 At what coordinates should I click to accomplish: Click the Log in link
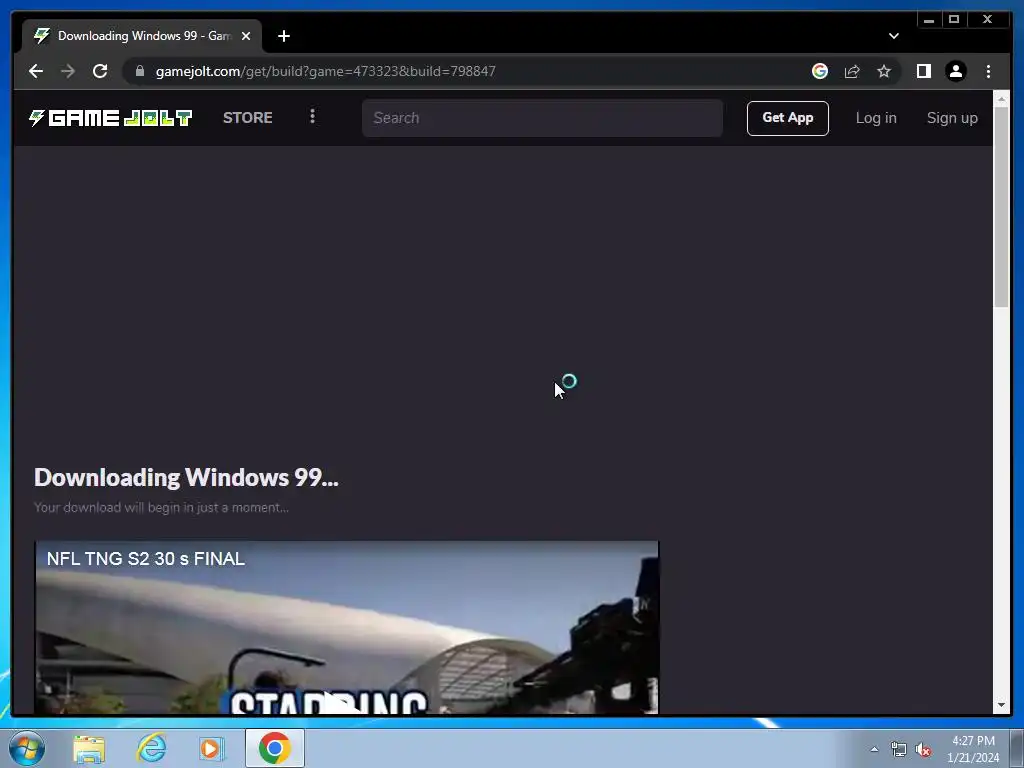(876, 118)
